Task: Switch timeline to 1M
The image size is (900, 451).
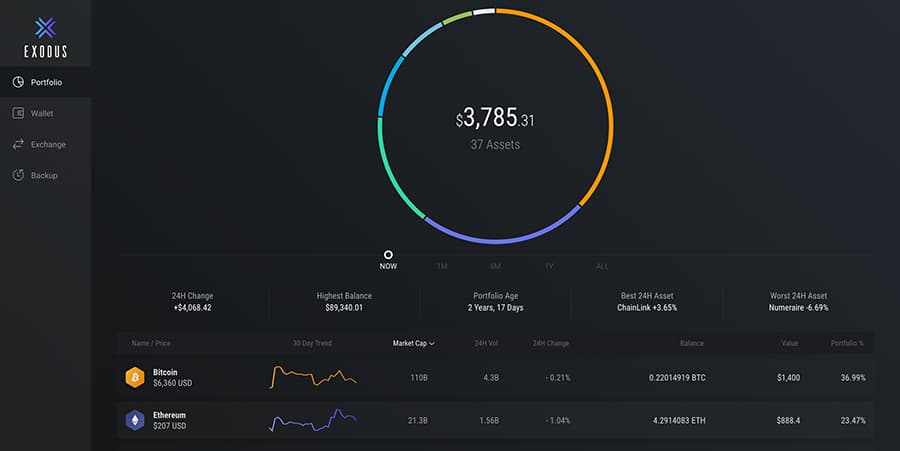Action: (442, 266)
